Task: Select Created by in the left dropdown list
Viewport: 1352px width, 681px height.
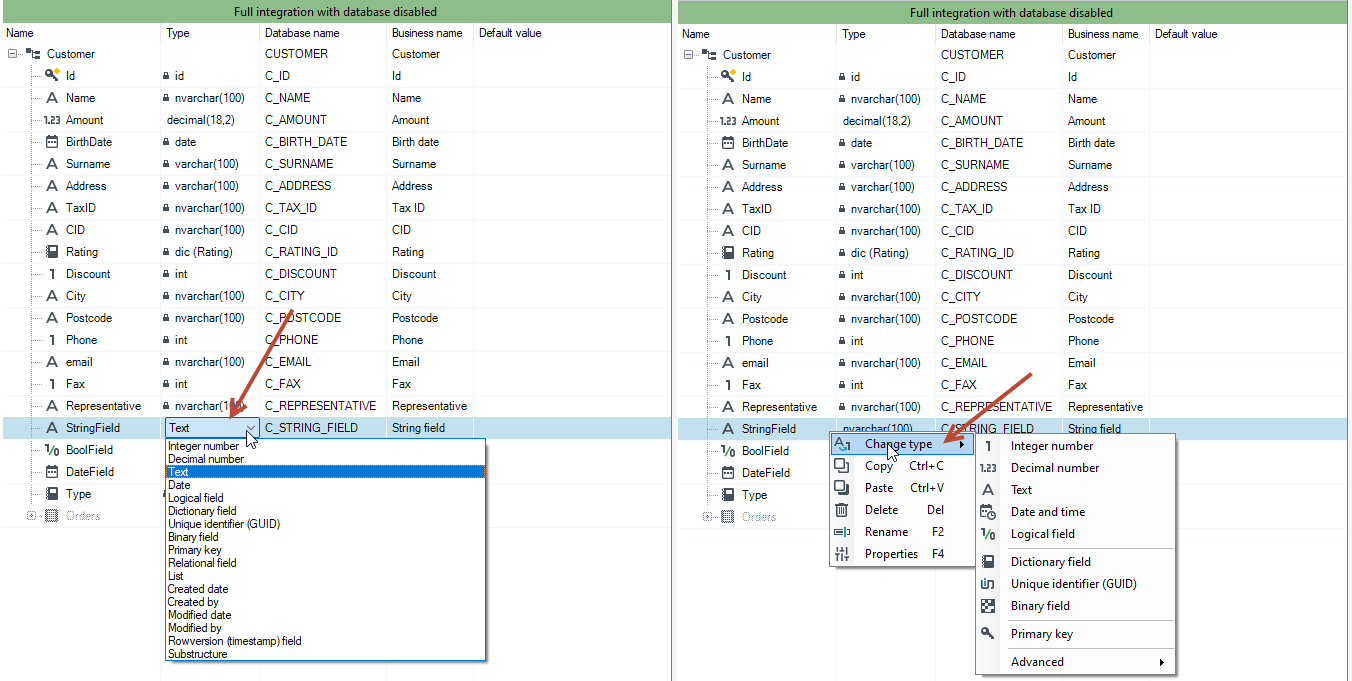Action: [325, 602]
